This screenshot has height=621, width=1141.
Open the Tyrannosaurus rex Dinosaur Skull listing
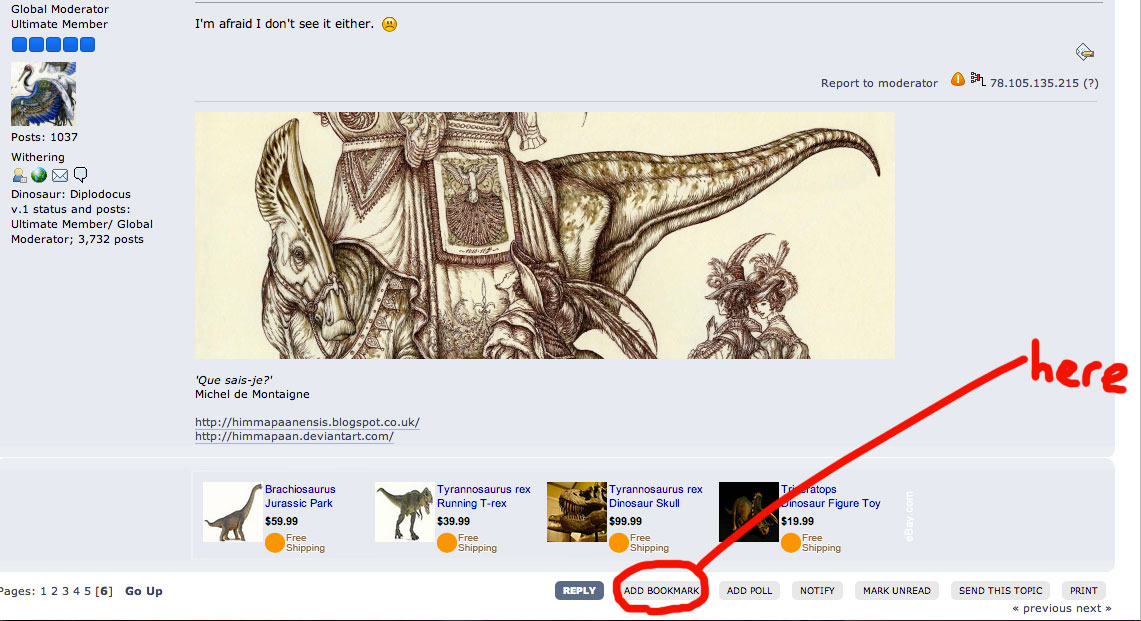point(656,497)
